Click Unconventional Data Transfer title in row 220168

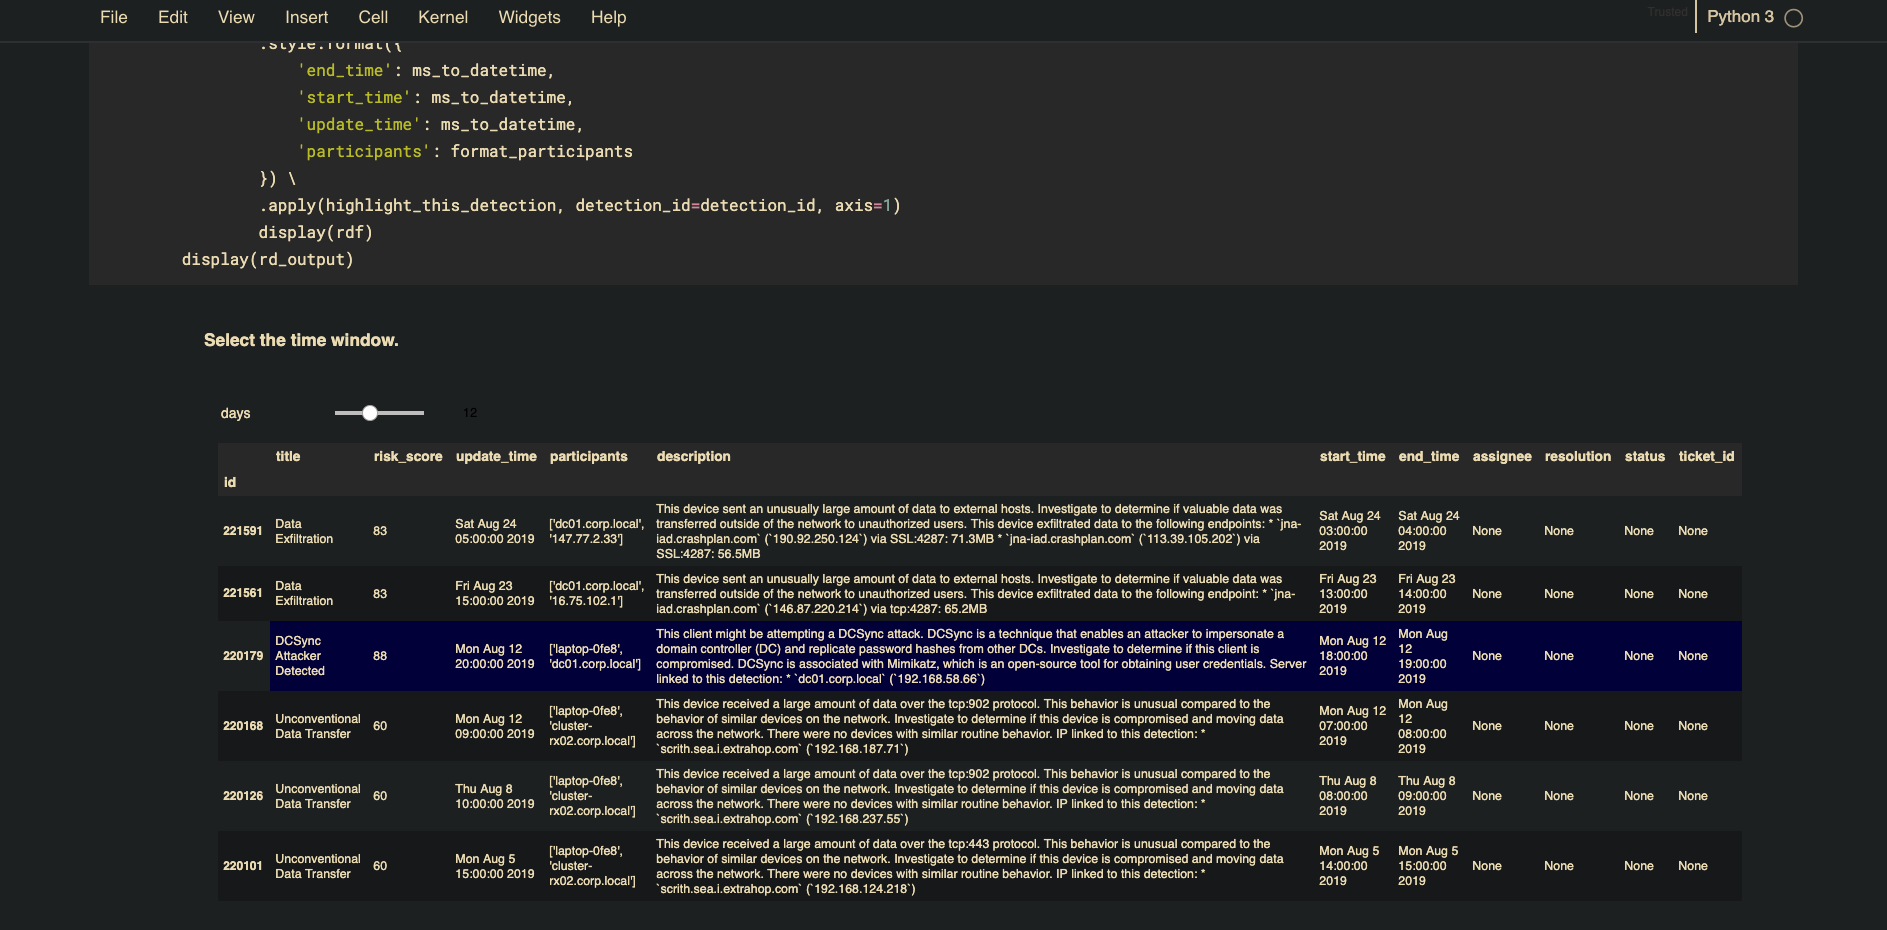(x=318, y=726)
